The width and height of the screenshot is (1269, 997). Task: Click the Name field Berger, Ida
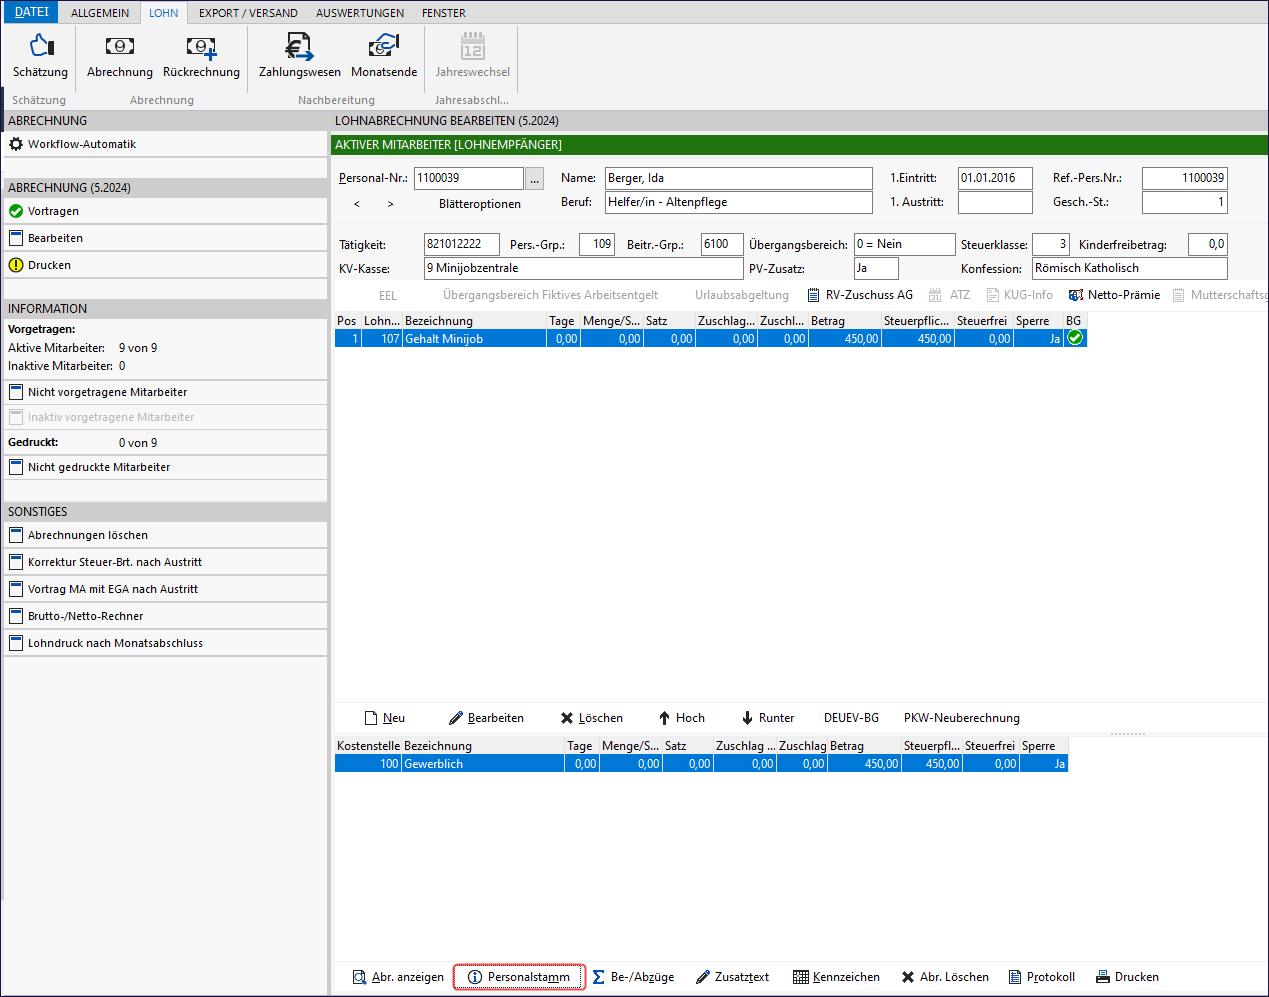(x=739, y=178)
